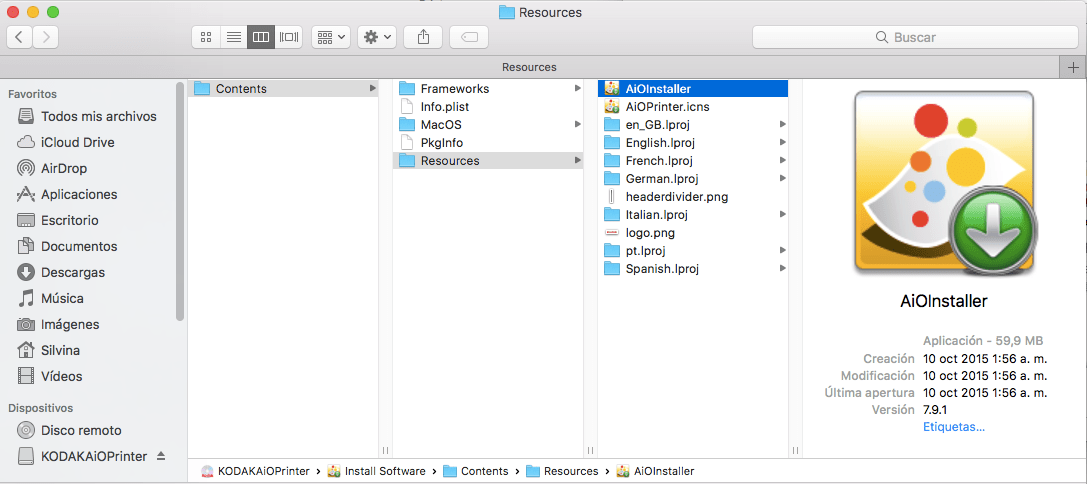Viewport: 1087px width, 484px height.
Task: Open AirDrop in sidebar
Action: (64, 168)
